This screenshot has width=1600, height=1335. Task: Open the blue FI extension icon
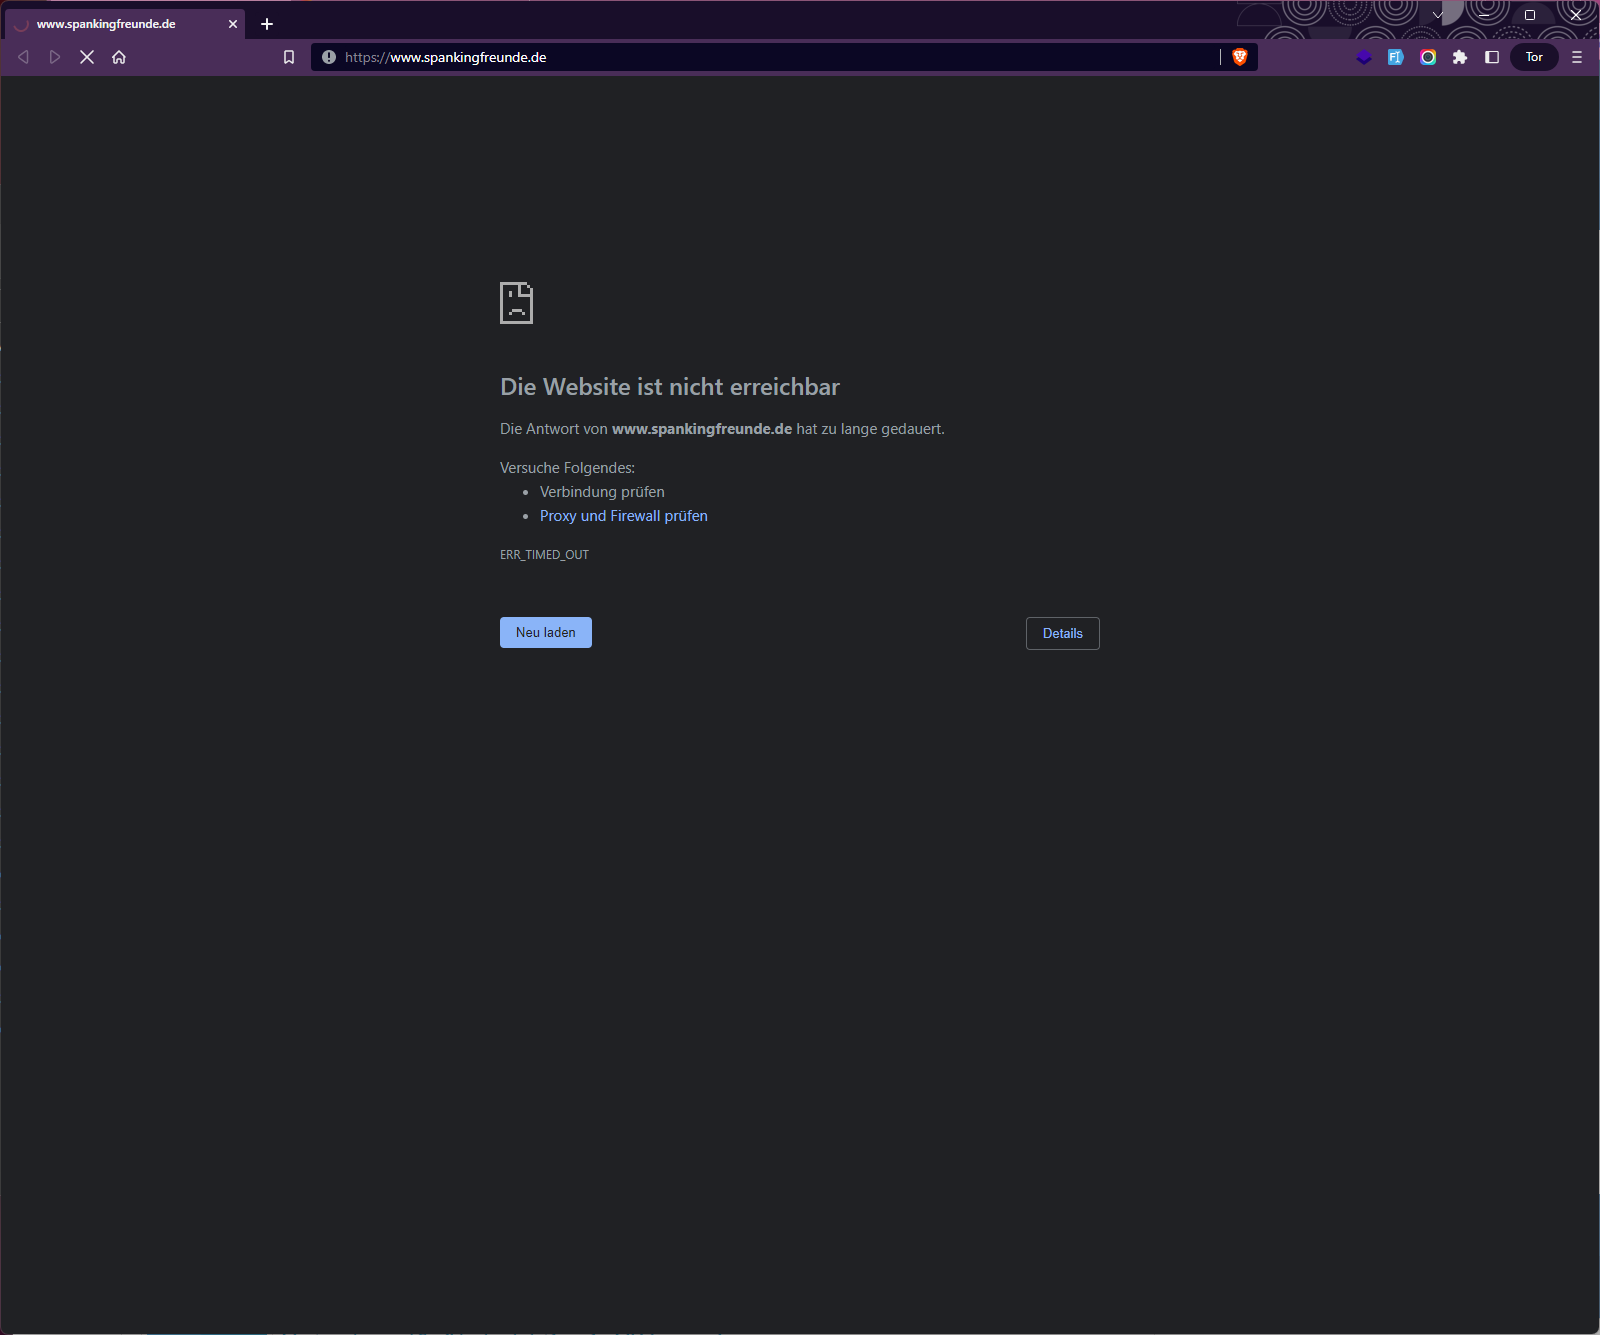[x=1396, y=57]
